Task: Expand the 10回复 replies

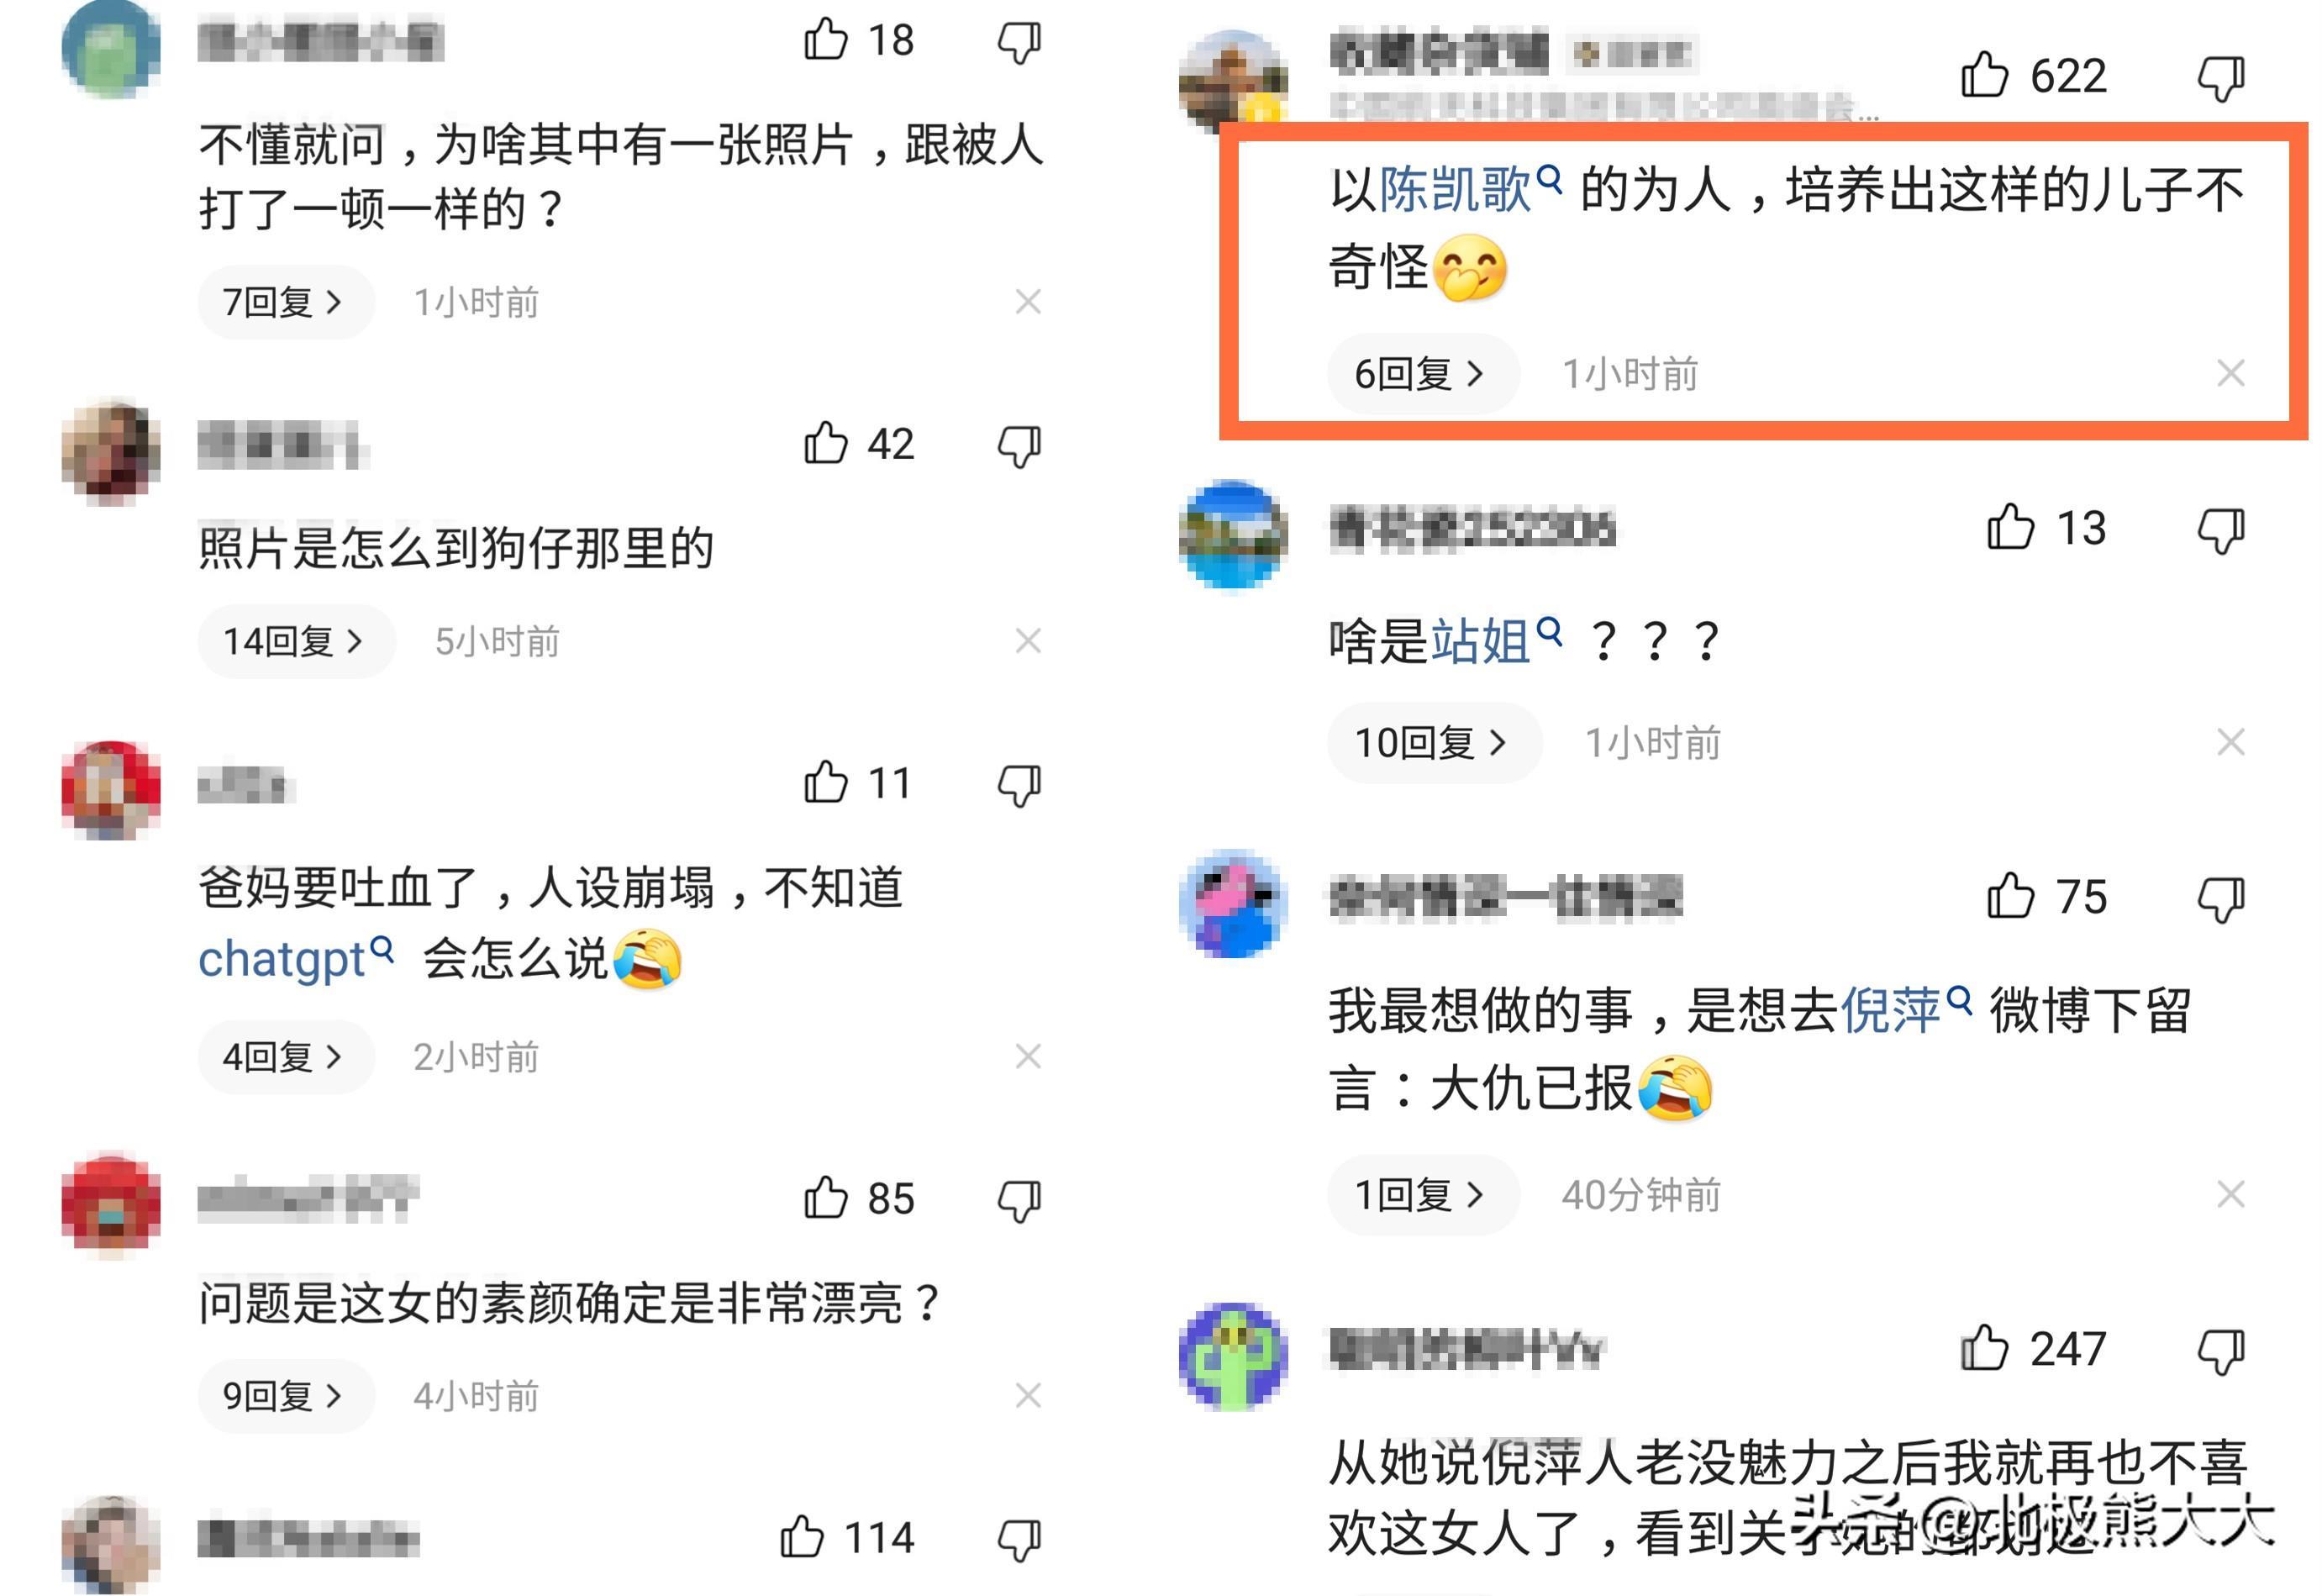Action: click(x=1434, y=742)
